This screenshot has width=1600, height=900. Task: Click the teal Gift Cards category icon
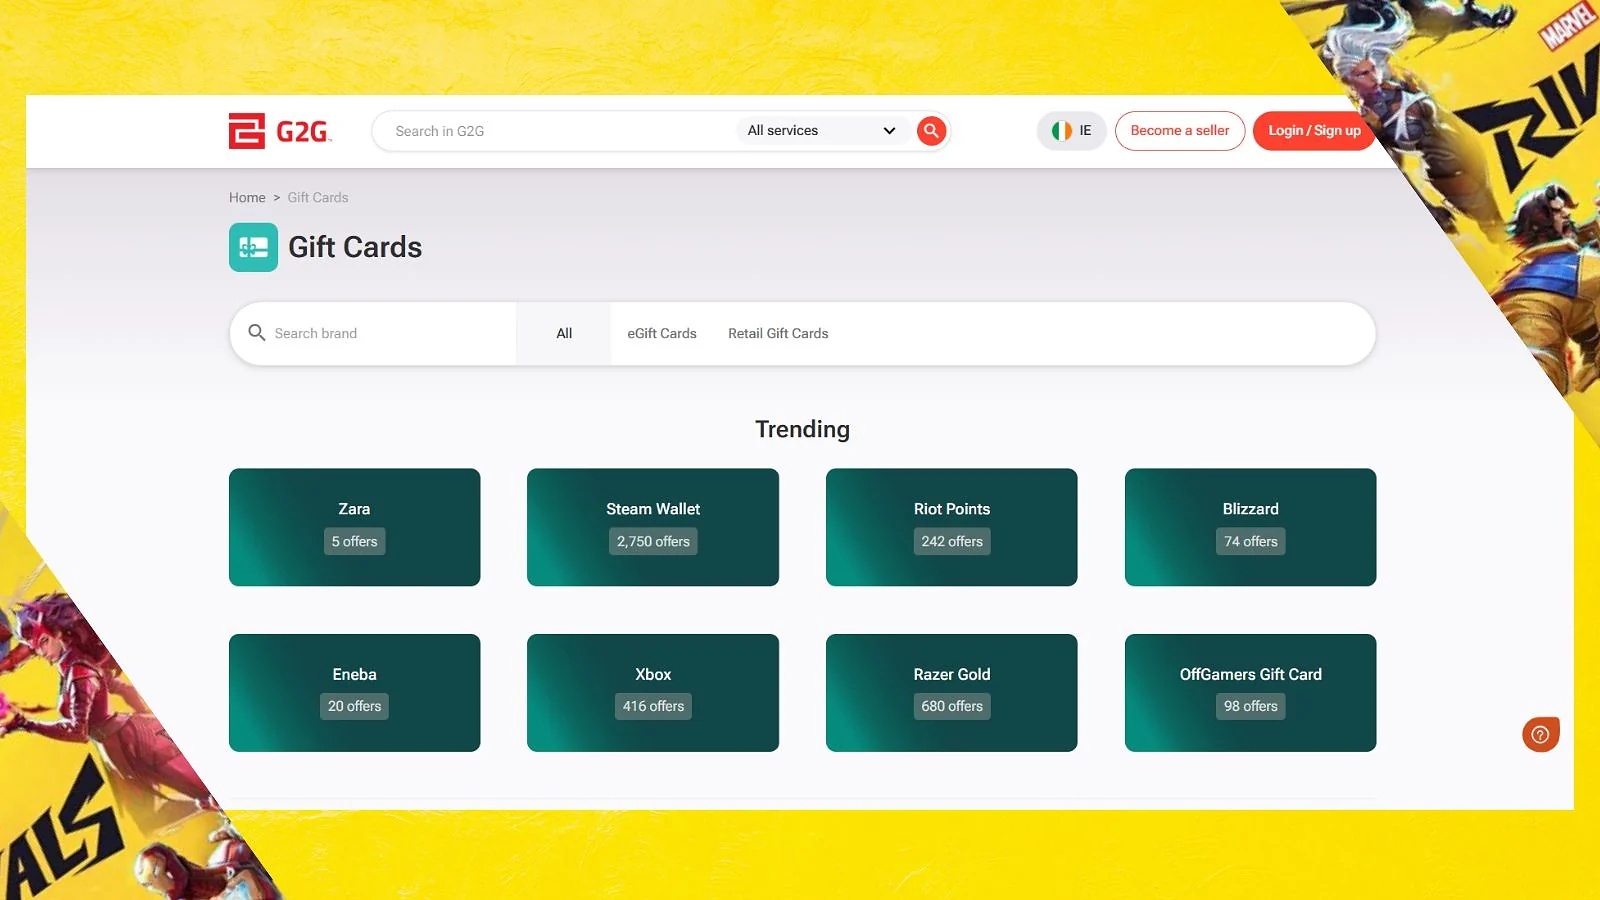point(253,247)
